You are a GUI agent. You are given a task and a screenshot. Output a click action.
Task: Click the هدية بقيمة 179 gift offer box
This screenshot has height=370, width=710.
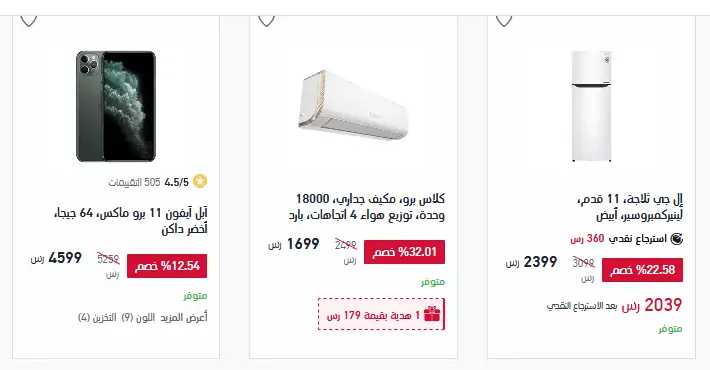point(381,314)
